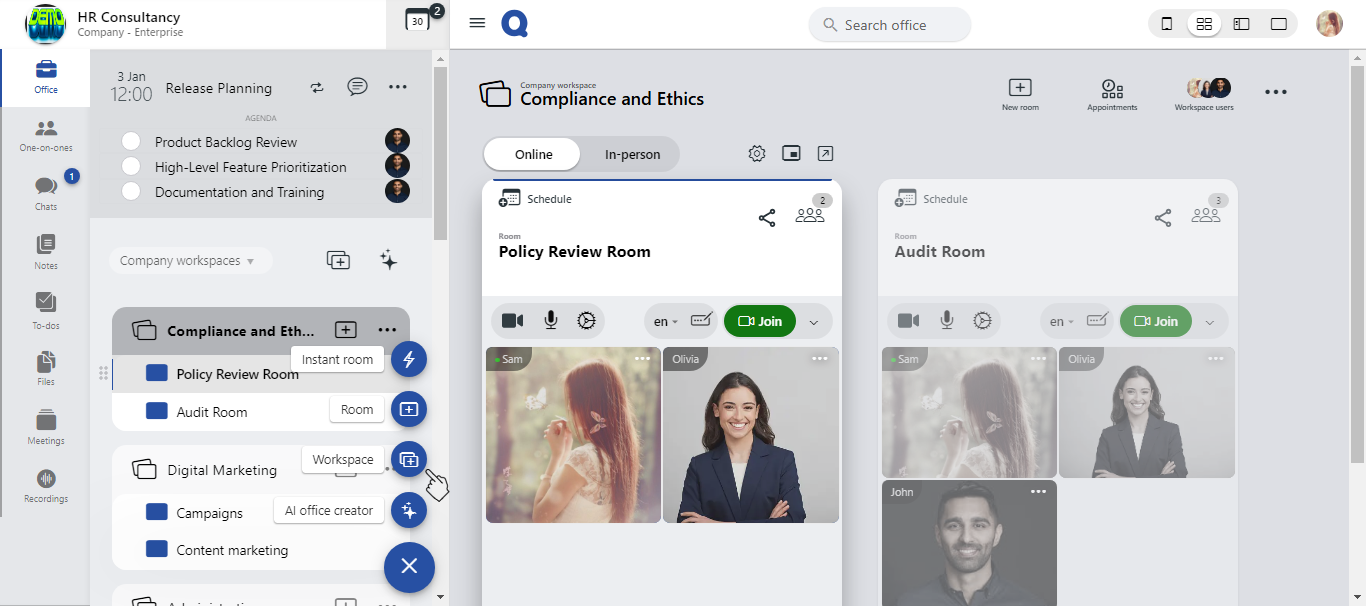Join the Policy Review Room
The height and width of the screenshot is (606, 1366).
point(760,321)
